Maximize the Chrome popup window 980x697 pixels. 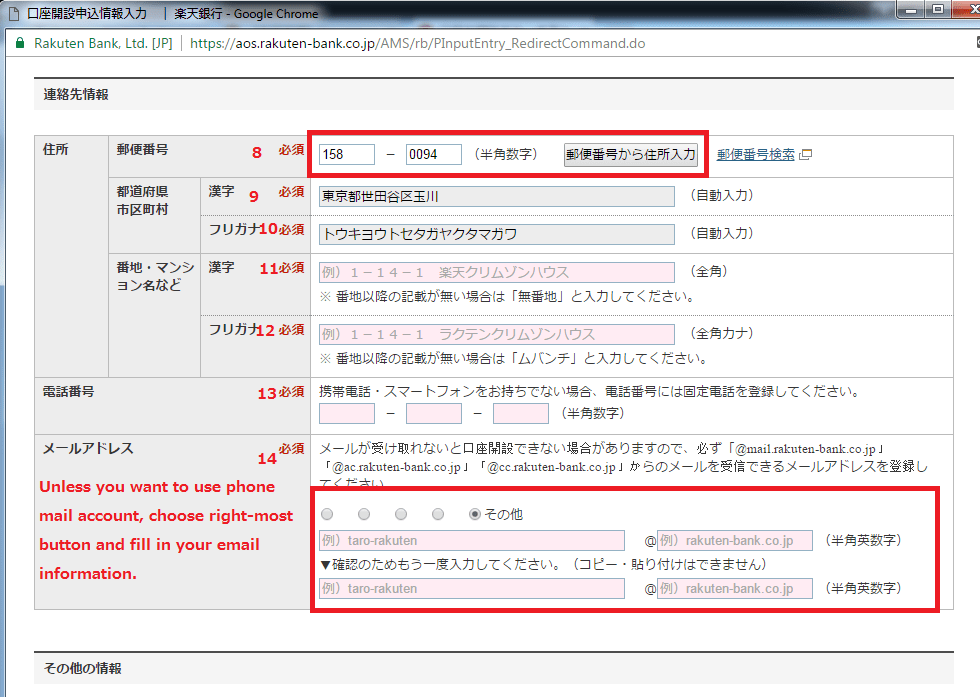(938, 10)
